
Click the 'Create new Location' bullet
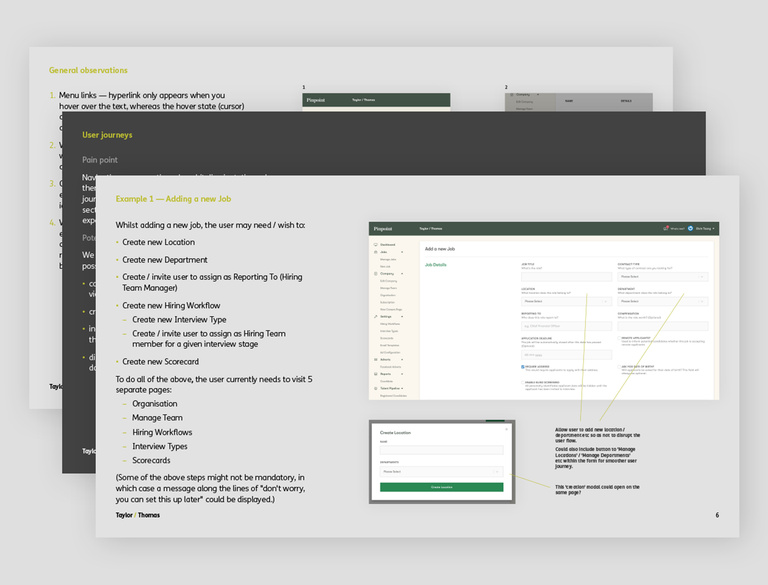(x=158, y=242)
